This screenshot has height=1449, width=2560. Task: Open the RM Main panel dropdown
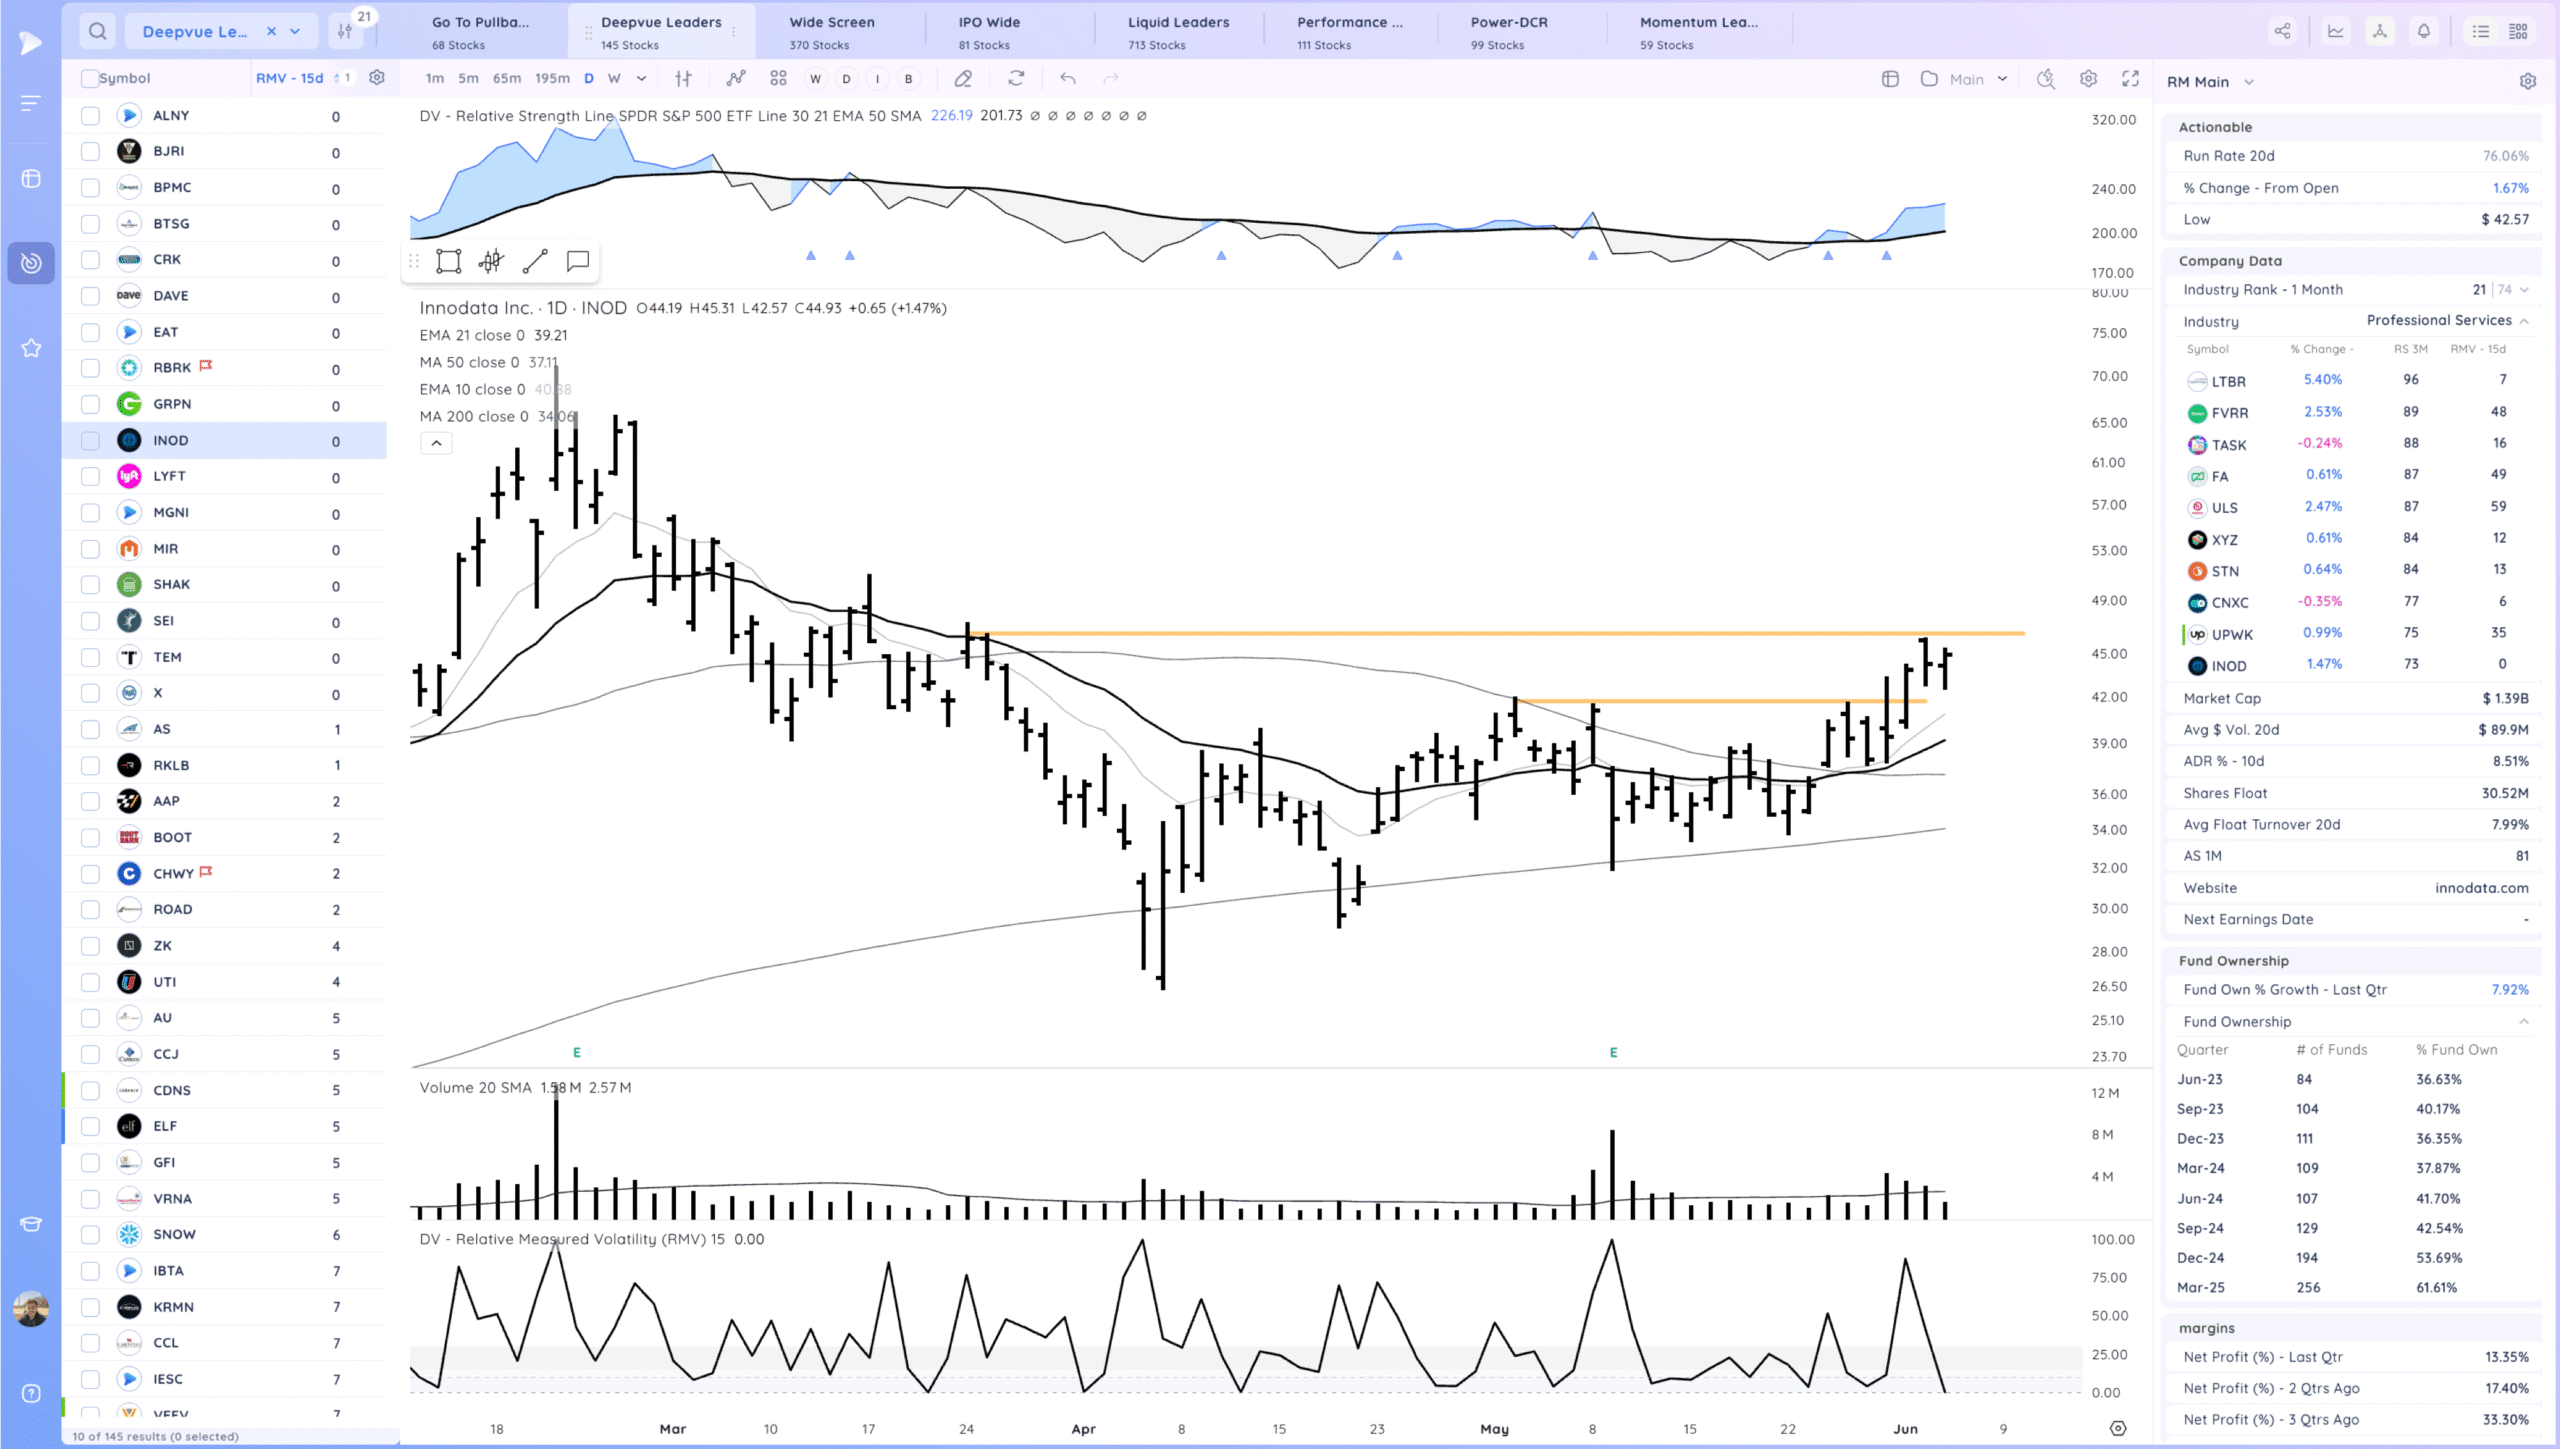[x=2248, y=82]
